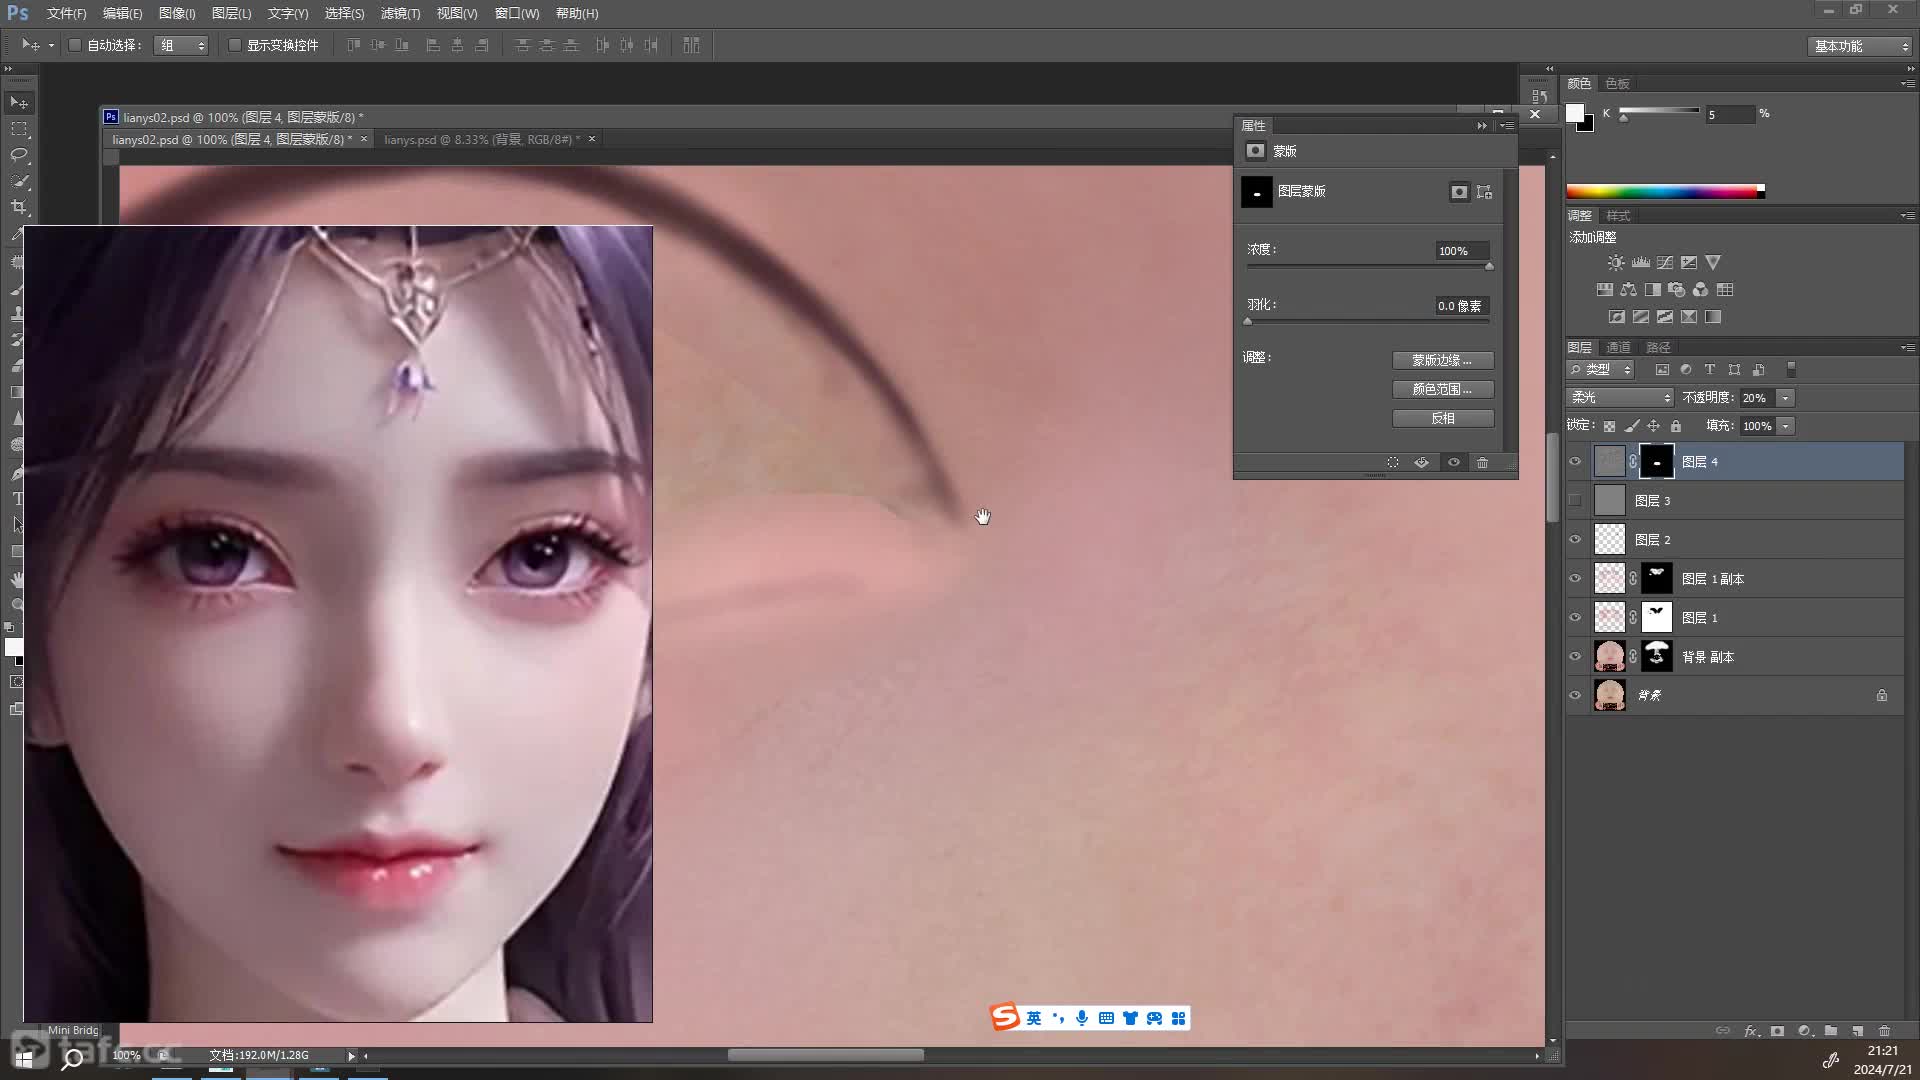Open blend mode 柔光 dropdown

click(1620, 398)
